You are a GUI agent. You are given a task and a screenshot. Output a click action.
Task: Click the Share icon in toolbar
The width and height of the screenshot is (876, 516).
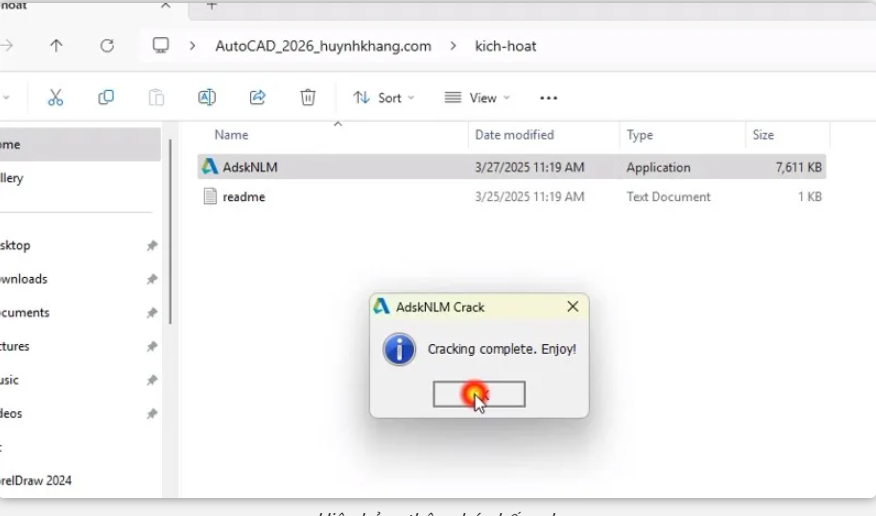[x=257, y=98]
